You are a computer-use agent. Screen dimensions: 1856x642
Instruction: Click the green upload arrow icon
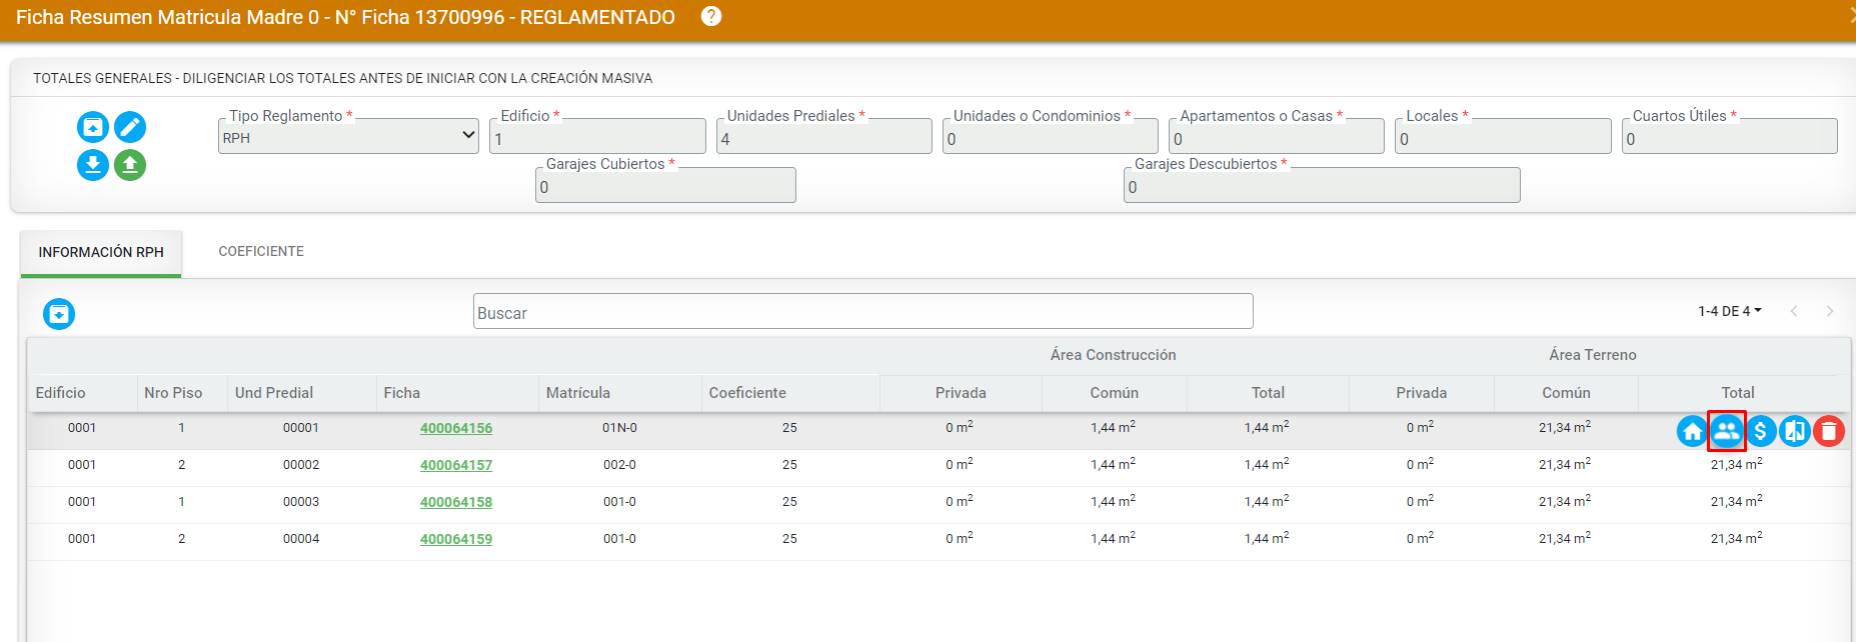130,165
